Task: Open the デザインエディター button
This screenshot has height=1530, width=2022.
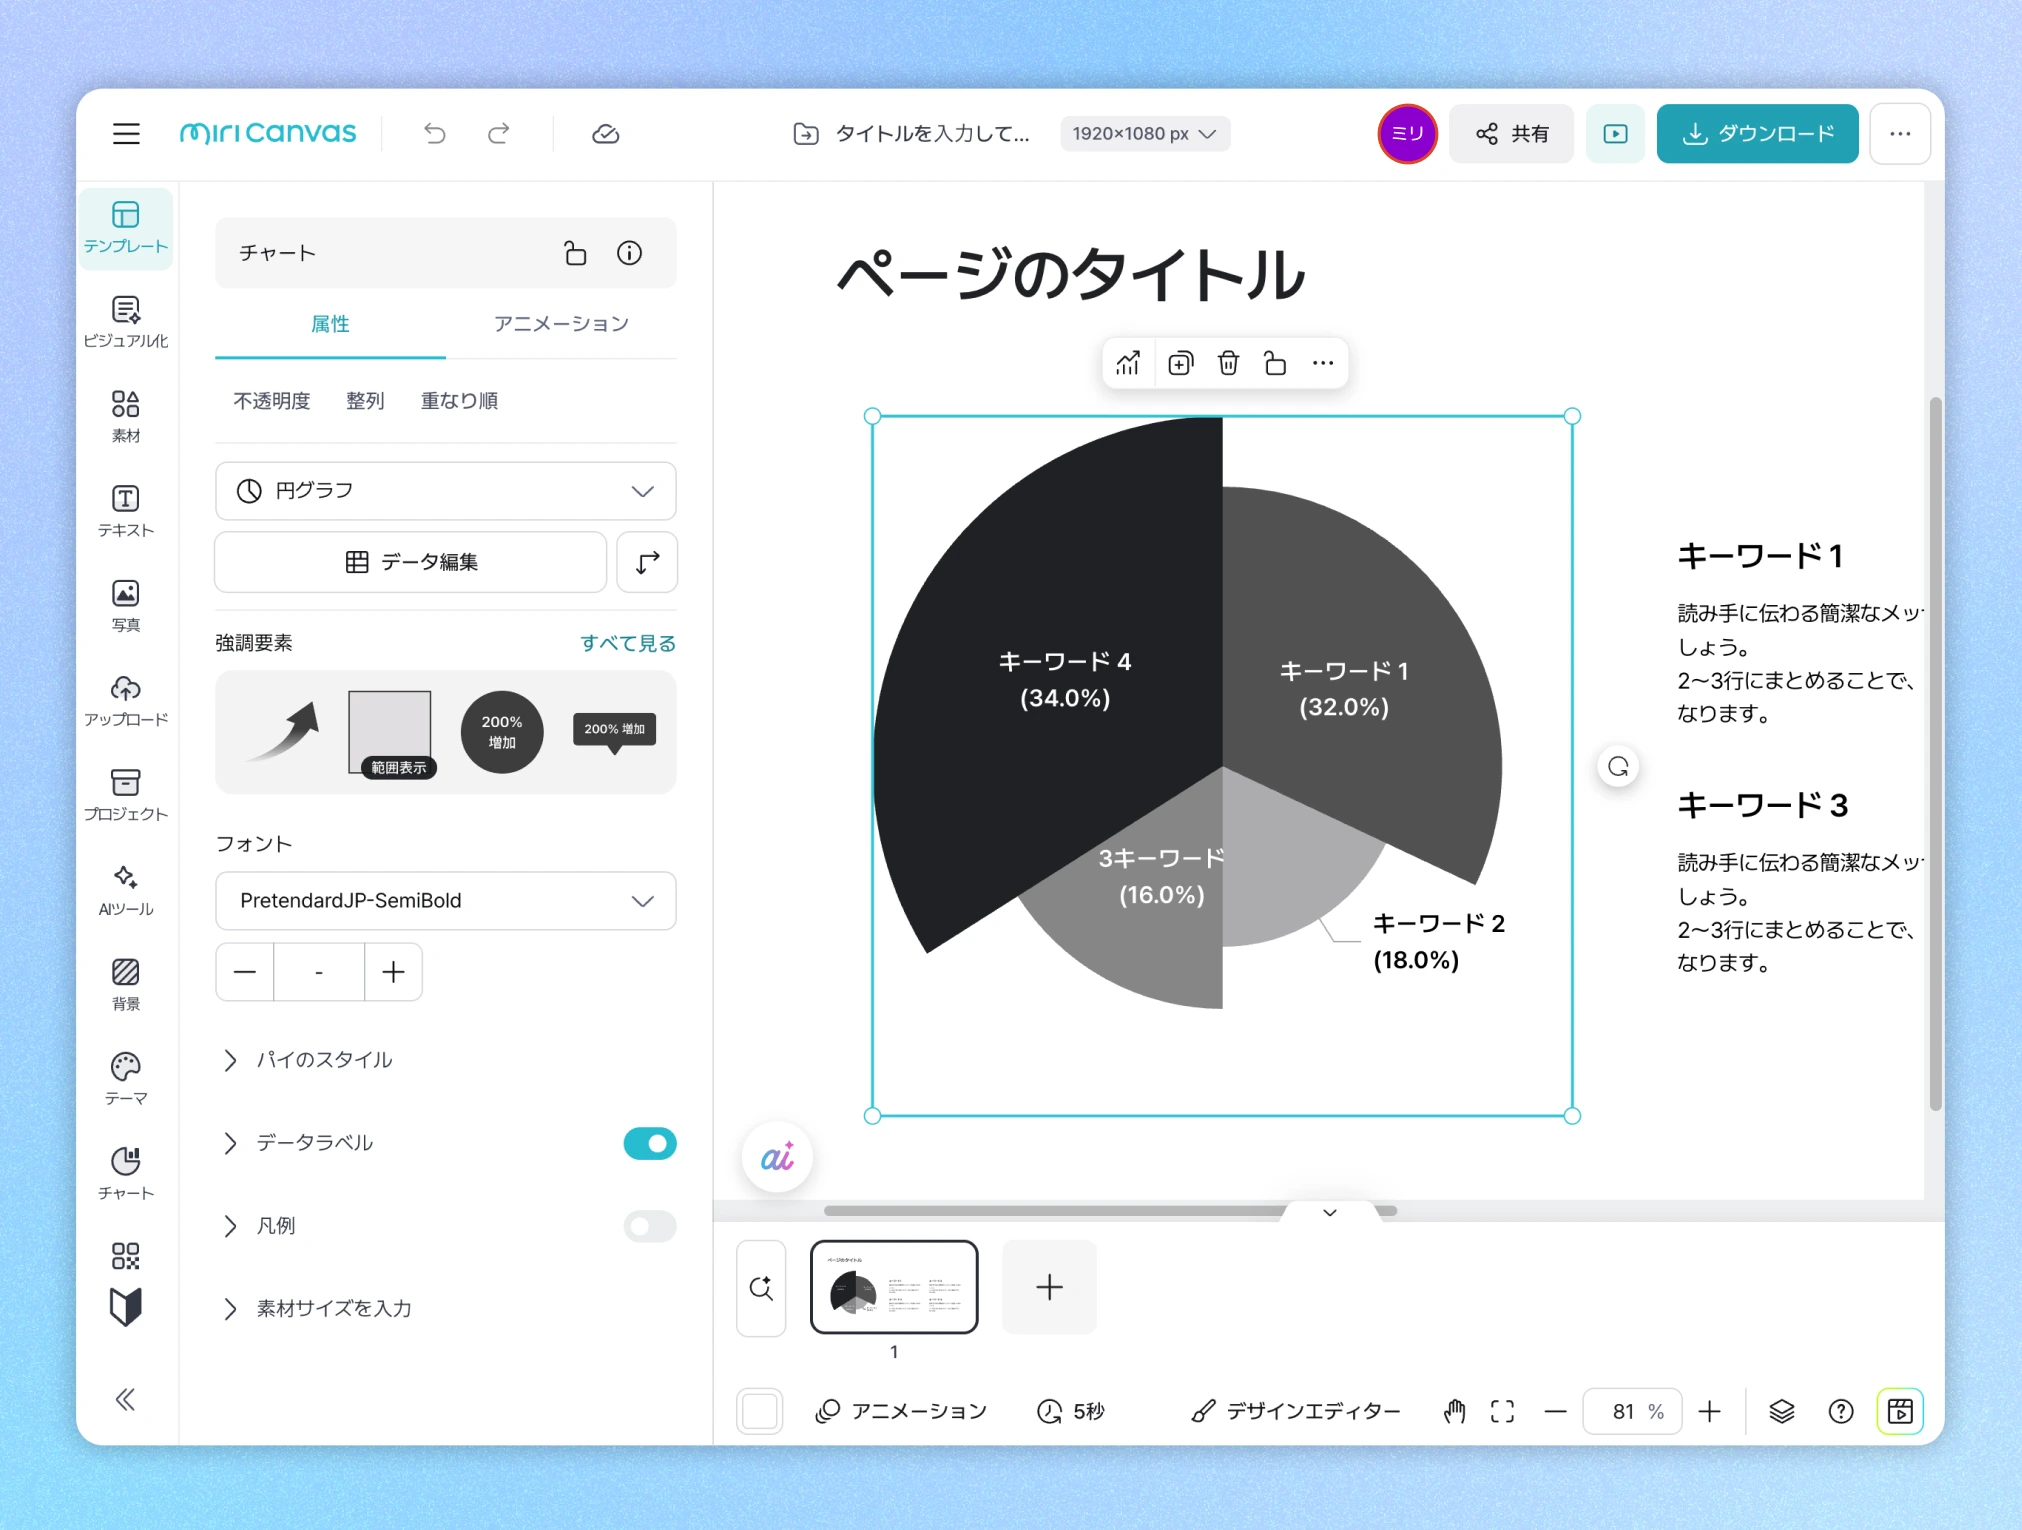Action: point(1296,1411)
